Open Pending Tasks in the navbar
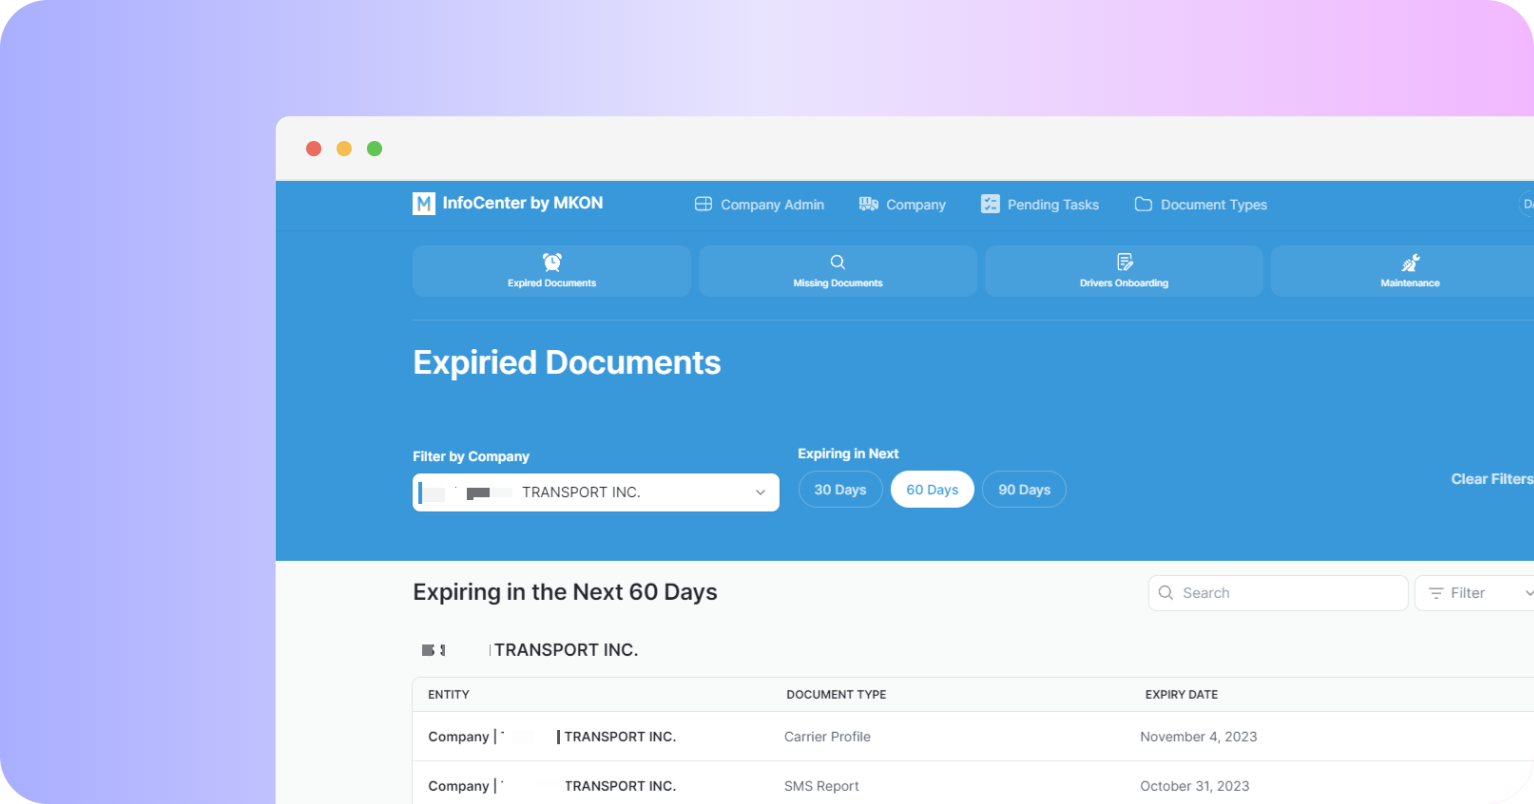1534x804 pixels. tap(1040, 204)
